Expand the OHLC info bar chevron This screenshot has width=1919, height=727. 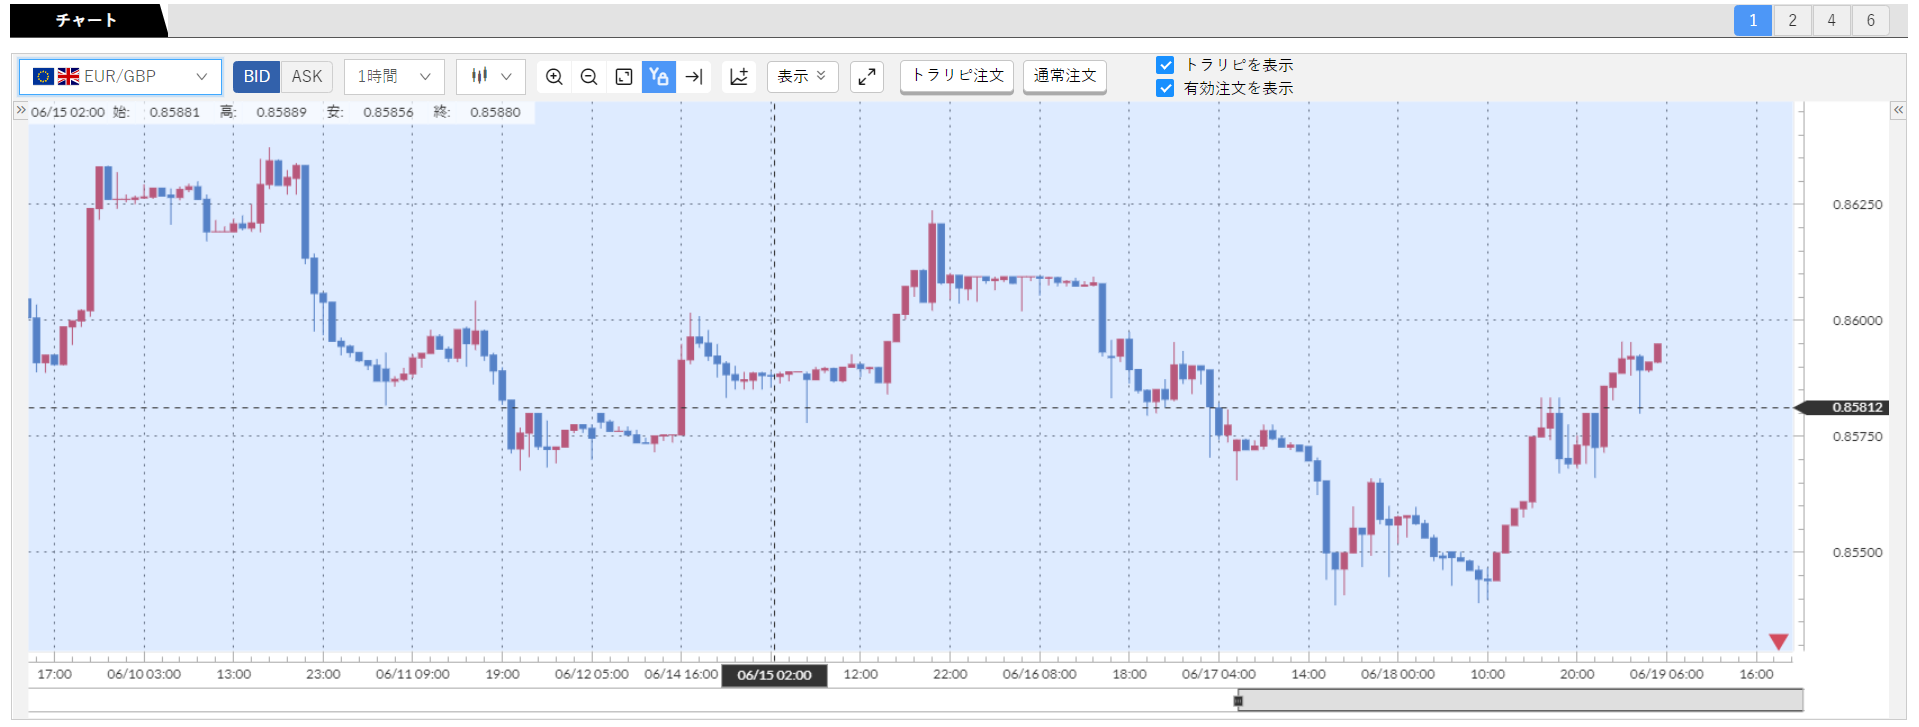(x=20, y=111)
